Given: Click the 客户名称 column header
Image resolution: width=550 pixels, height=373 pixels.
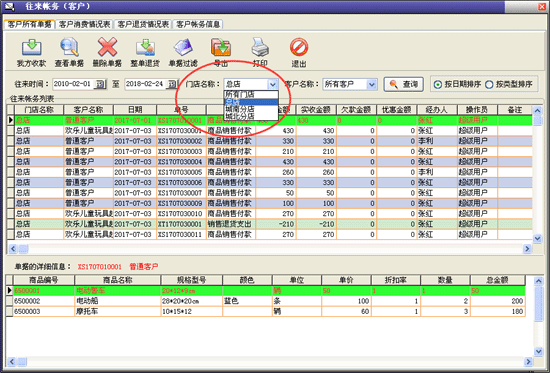Looking at the screenshot, I should point(88,110).
